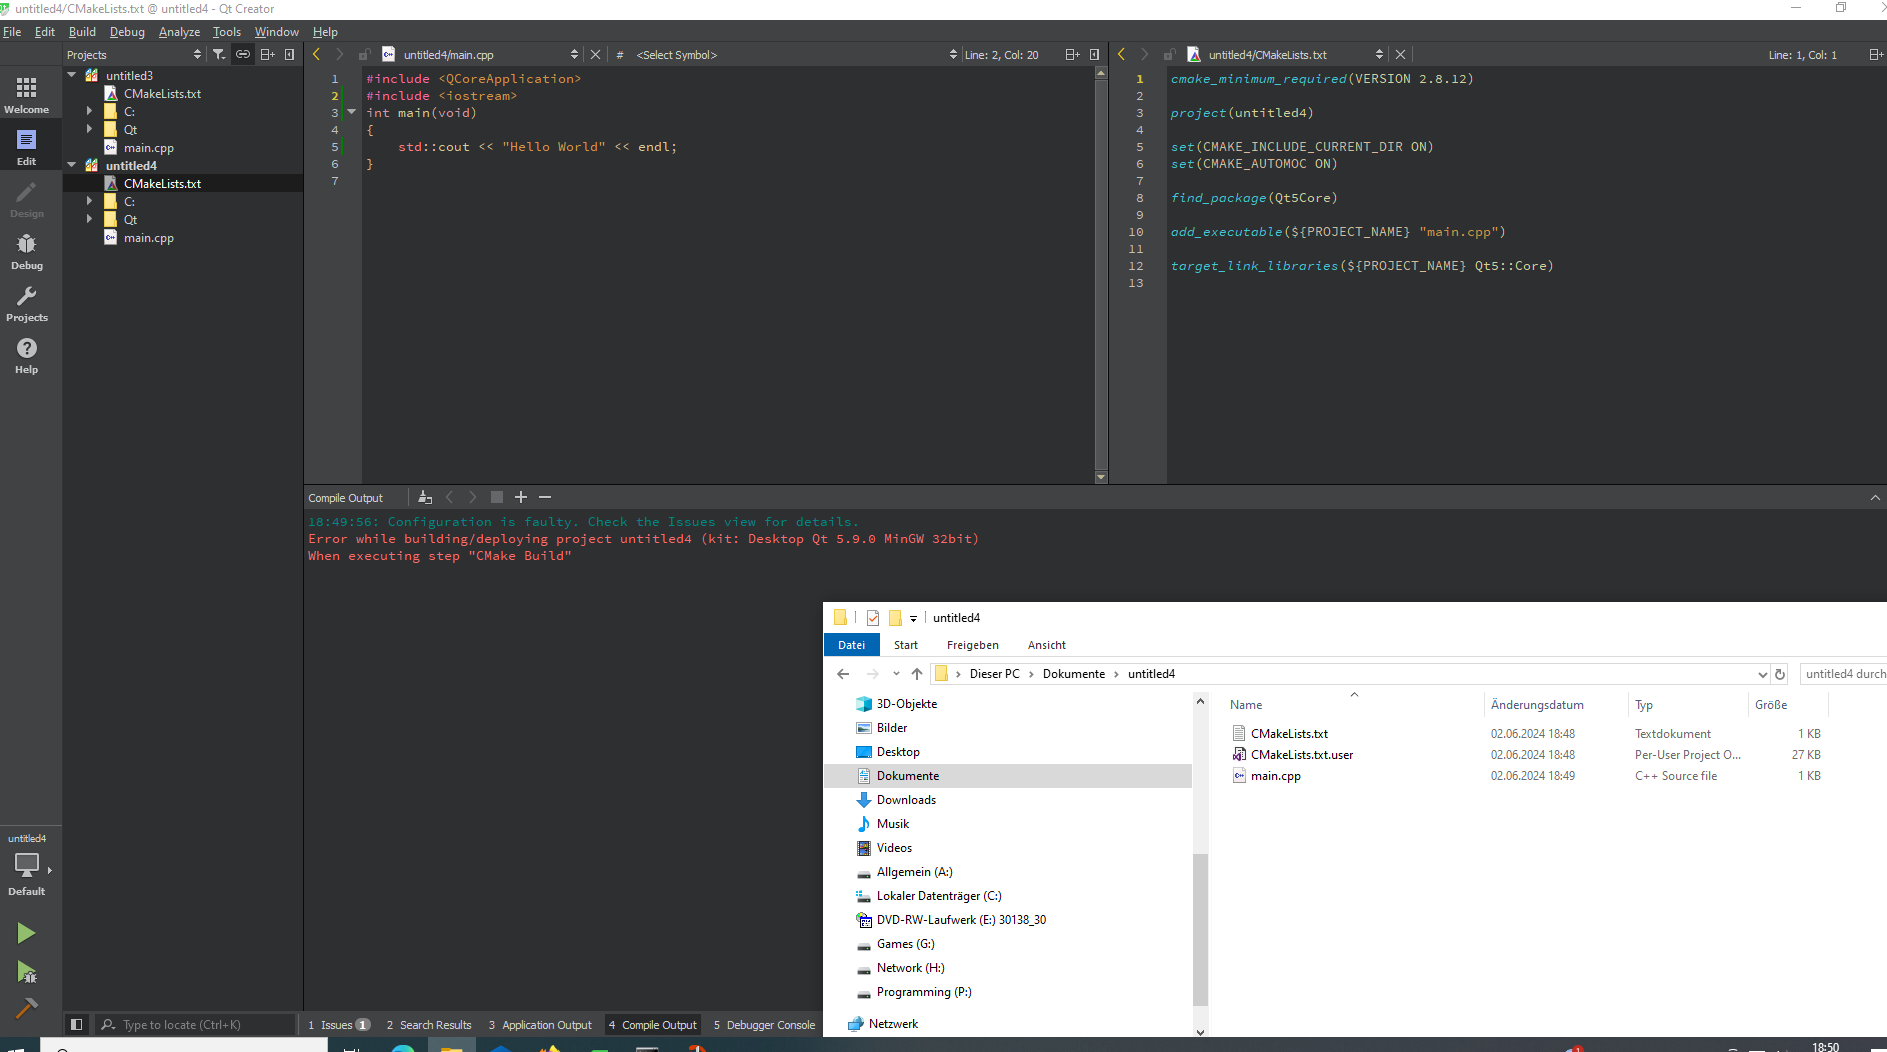1887x1052 pixels.
Task: Go back in CMakeLists.txt editor
Action: (x=1122, y=55)
